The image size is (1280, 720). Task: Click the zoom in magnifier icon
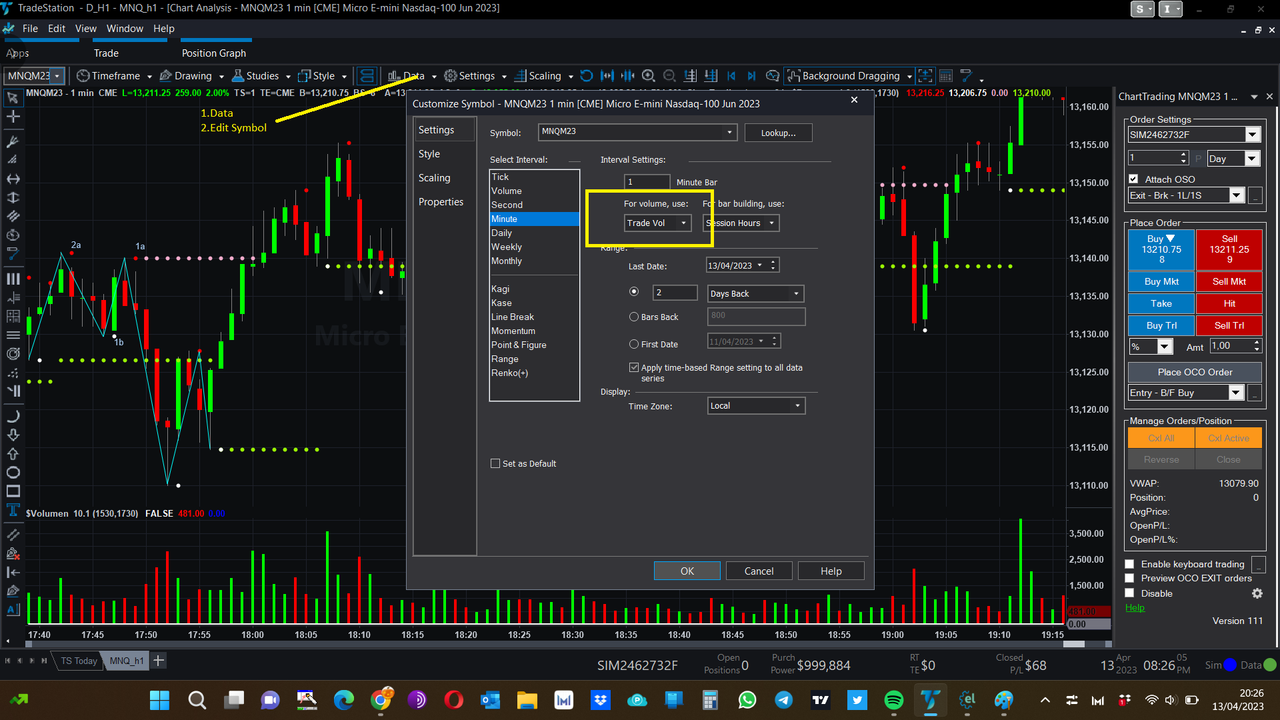click(648, 76)
